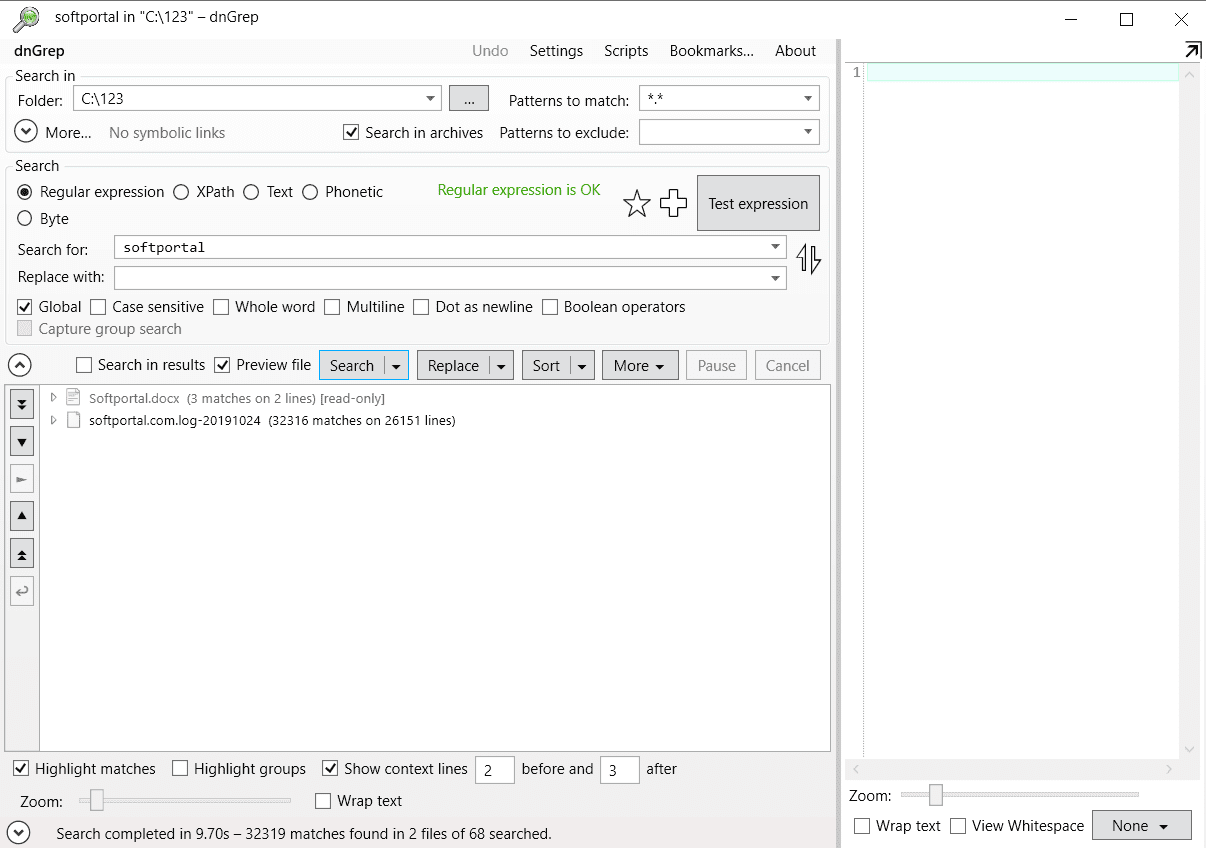Add search to bookmarks with star icon

637,204
